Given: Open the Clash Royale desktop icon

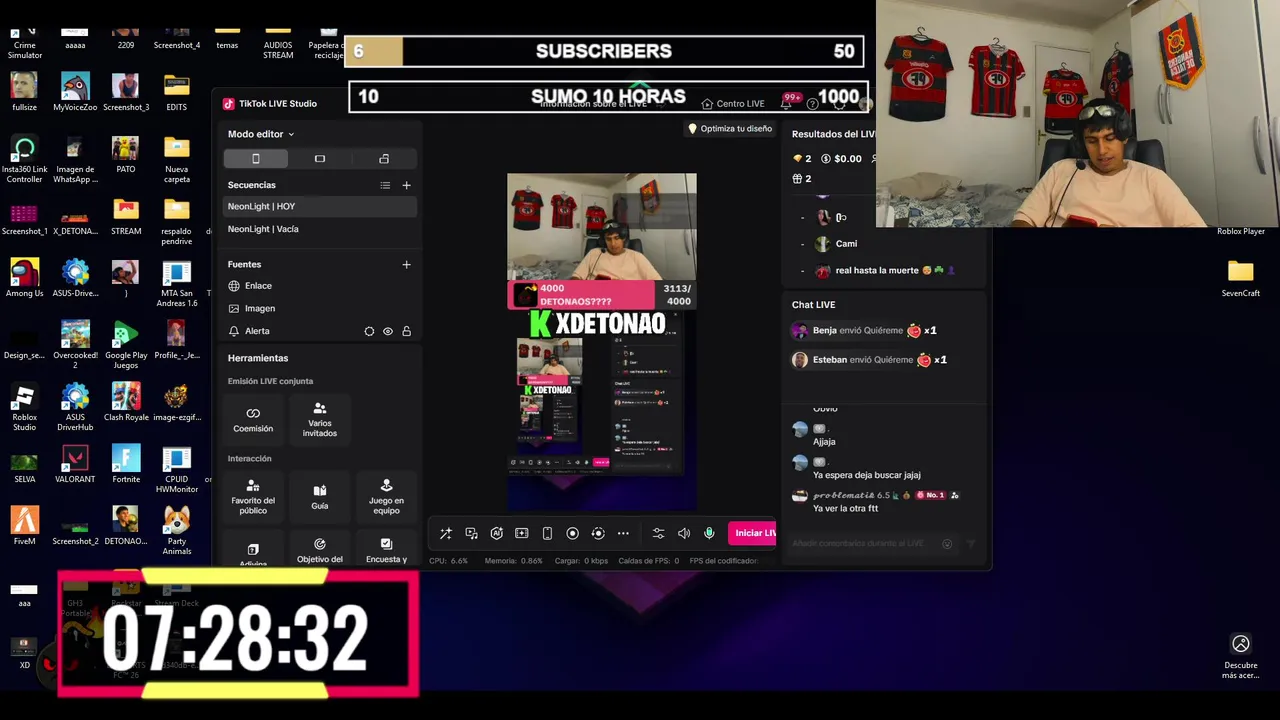Looking at the screenshot, I should point(126,403).
